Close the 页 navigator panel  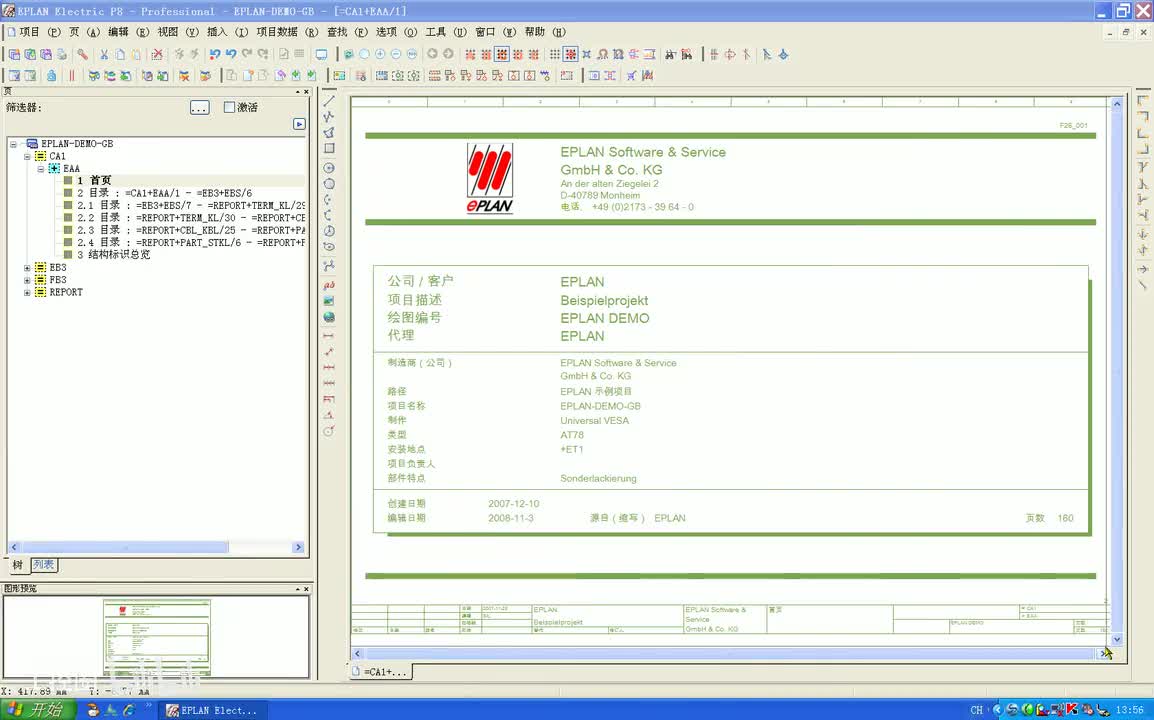pyautogui.click(x=307, y=92)
